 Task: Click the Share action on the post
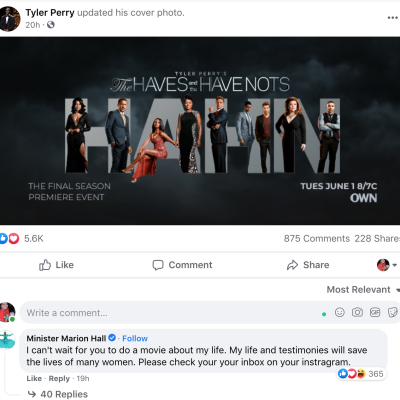pos(308,265)
